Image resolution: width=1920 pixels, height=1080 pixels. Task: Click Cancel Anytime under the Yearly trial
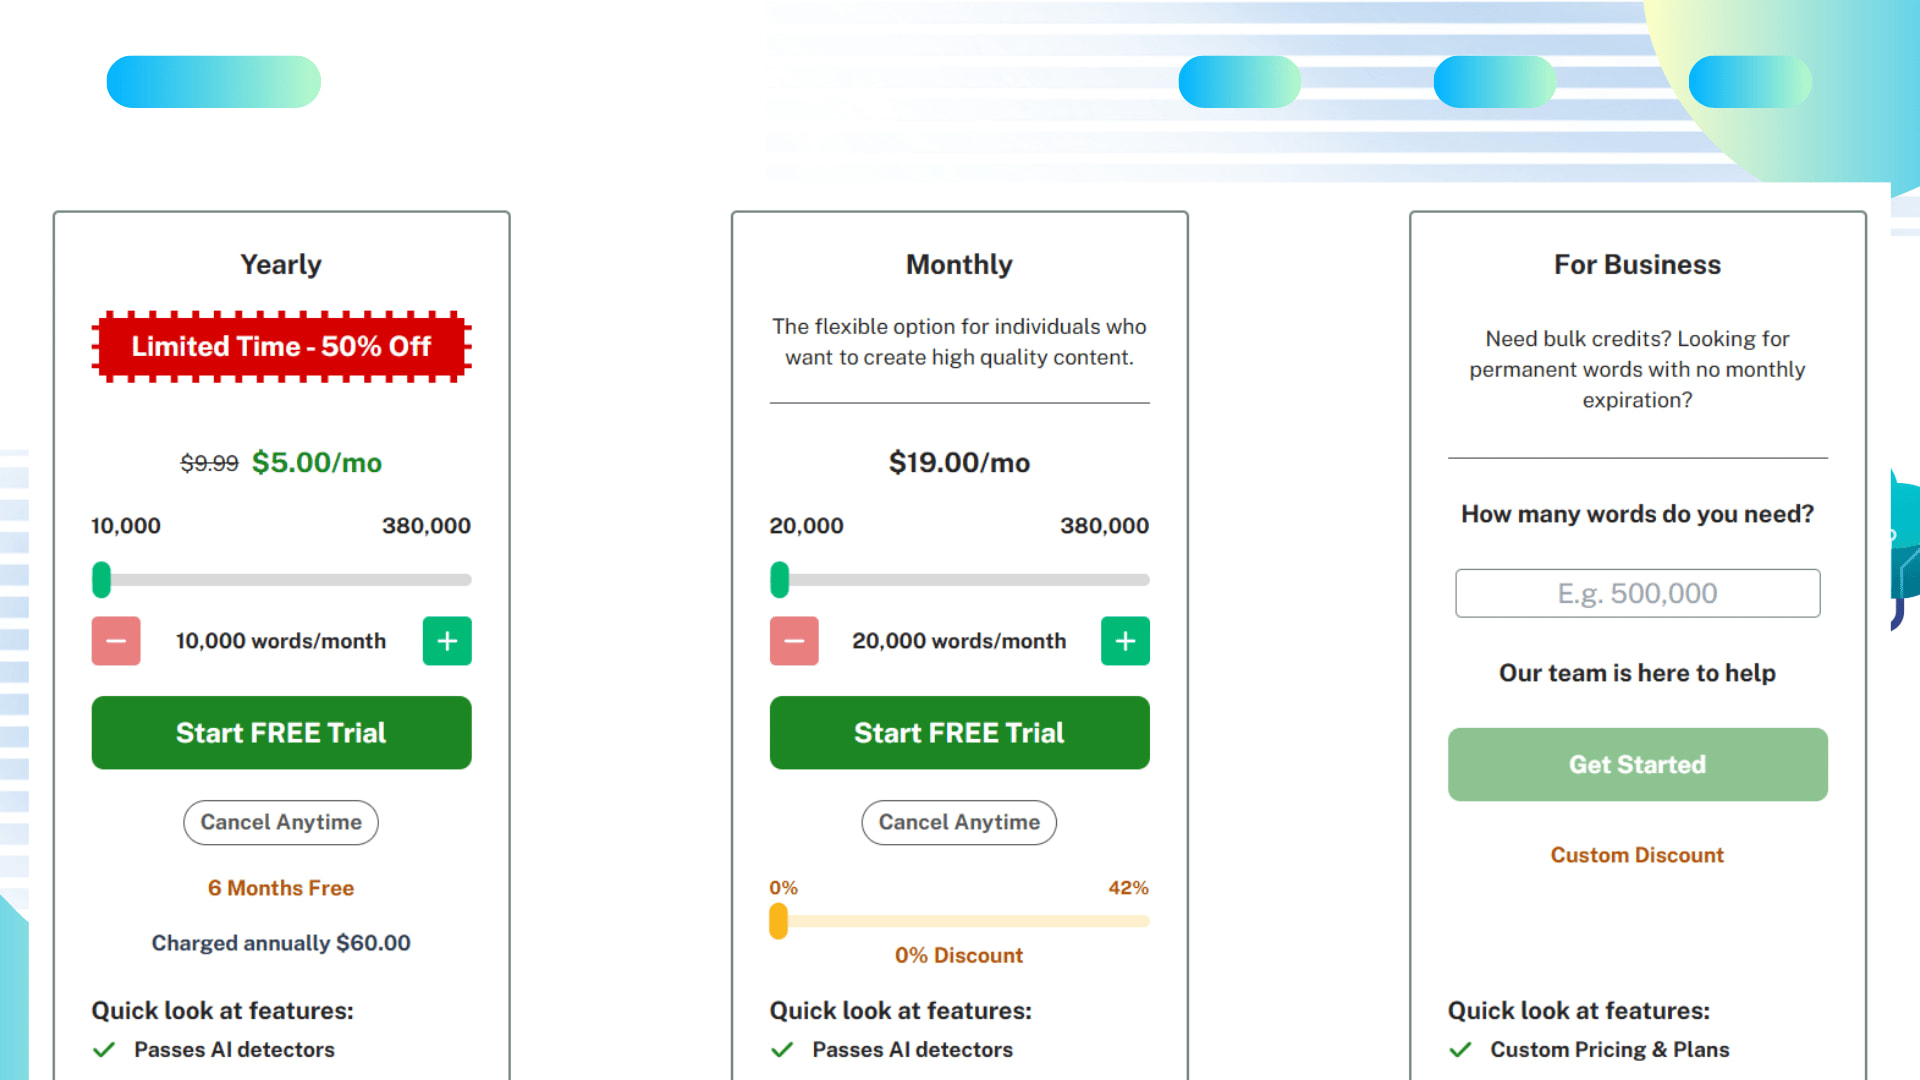(x=280, y=822)
